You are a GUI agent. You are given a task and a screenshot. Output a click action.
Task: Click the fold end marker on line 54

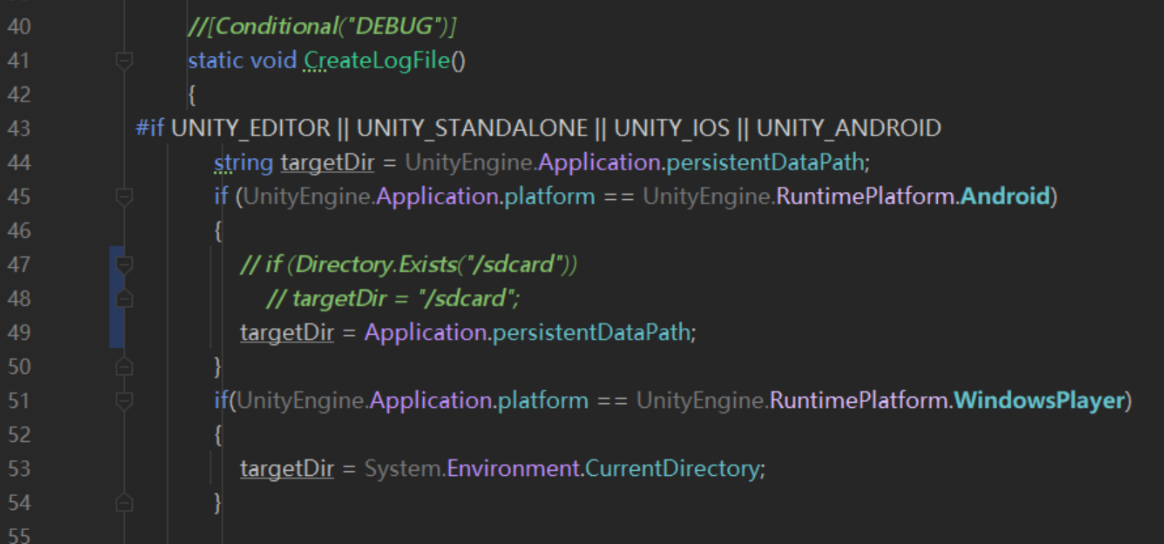tap(124, 503)
